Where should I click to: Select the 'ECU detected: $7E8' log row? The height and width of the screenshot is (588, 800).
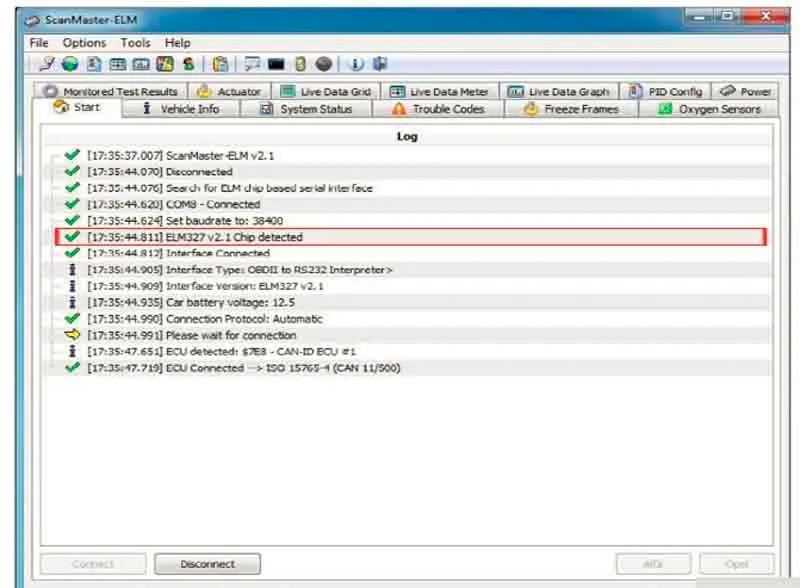click(407, 351)
